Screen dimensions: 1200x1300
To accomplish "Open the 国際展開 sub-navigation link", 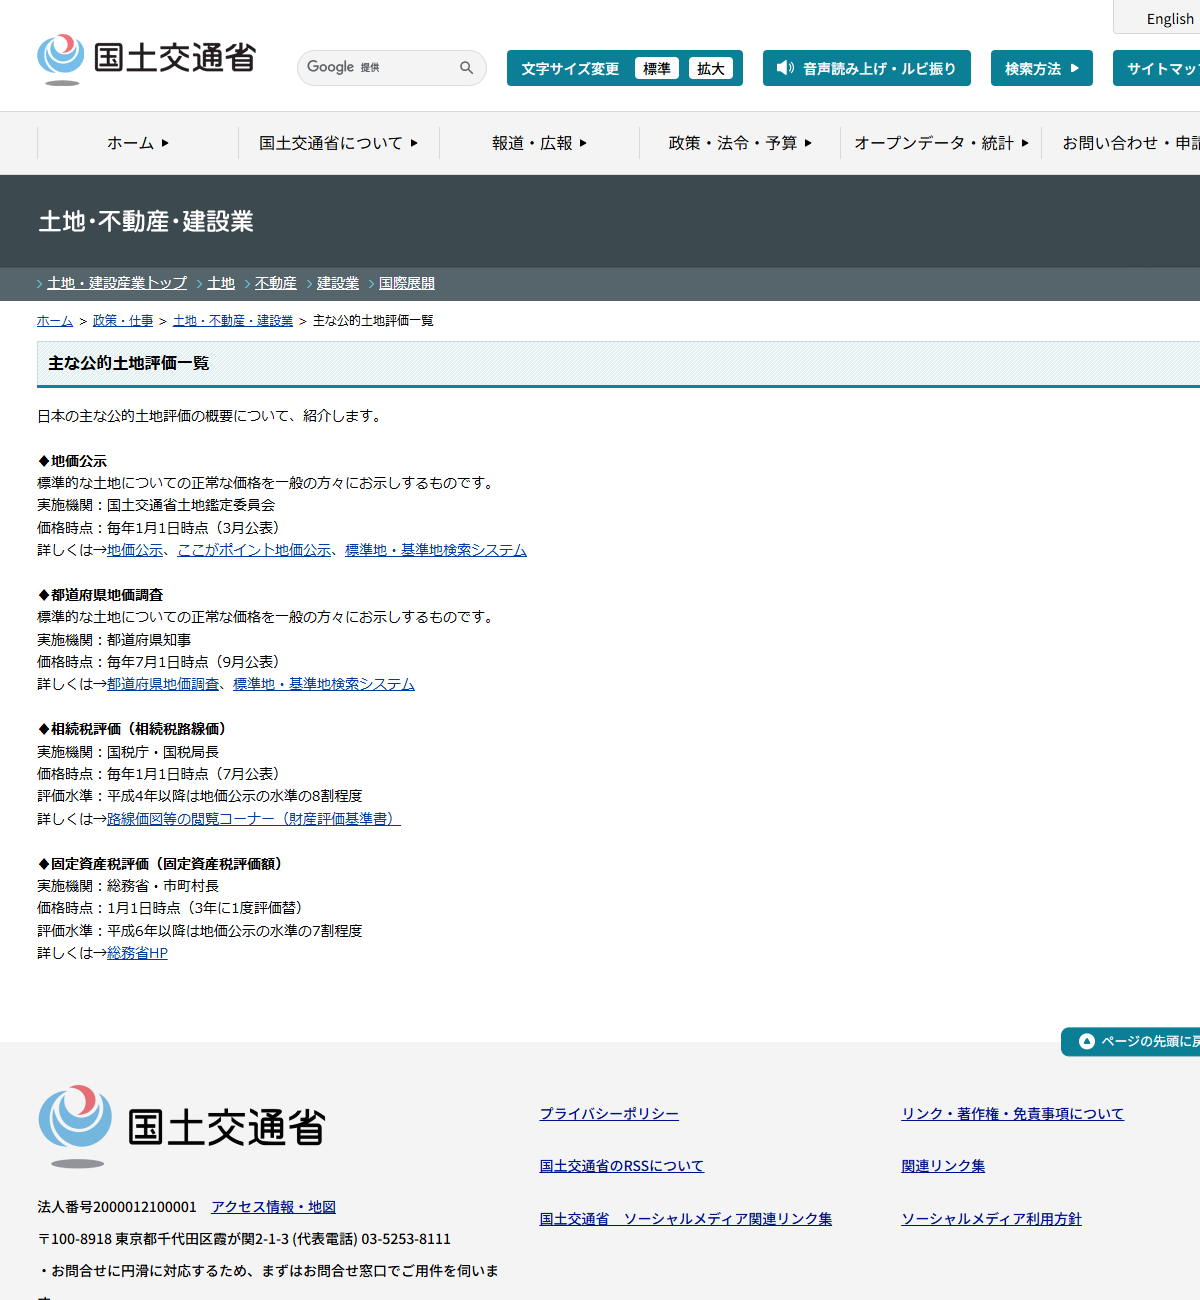I will 407,283.
